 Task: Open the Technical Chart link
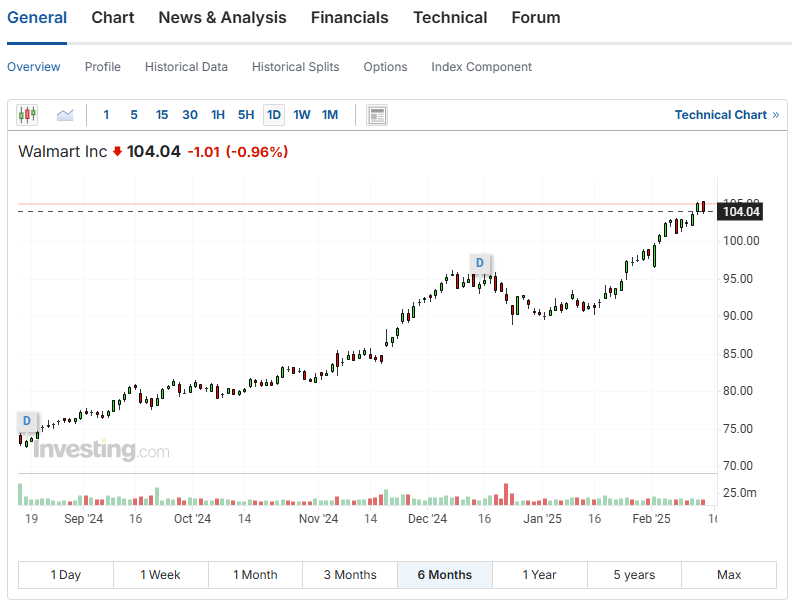(x=727, y=115)
